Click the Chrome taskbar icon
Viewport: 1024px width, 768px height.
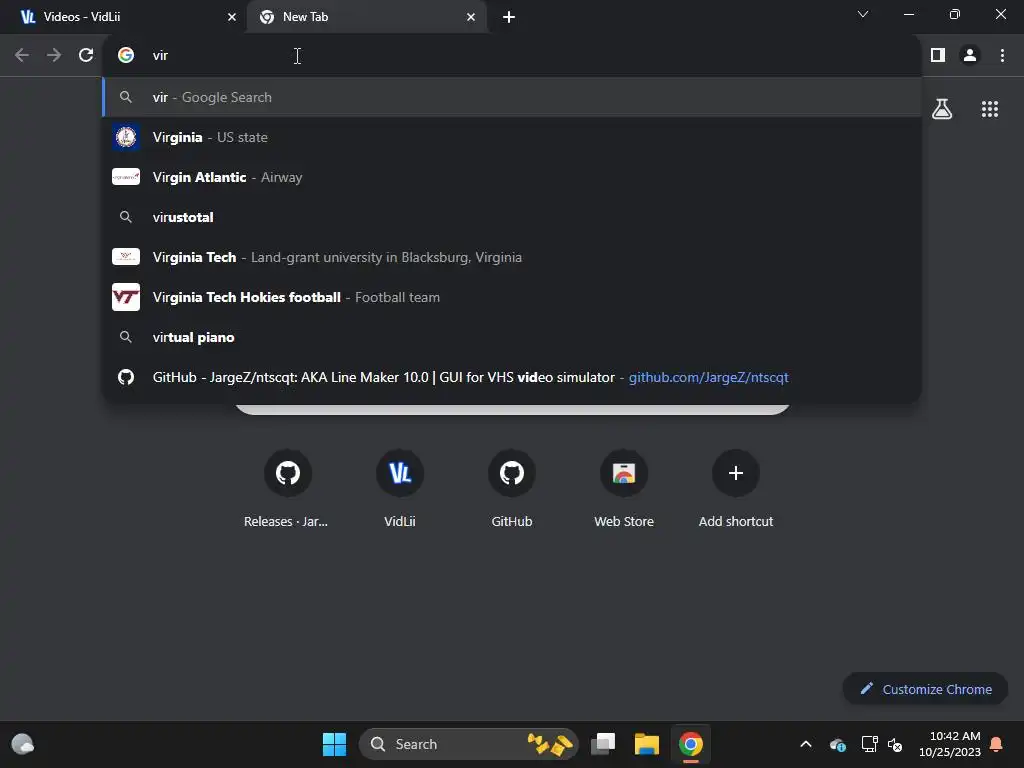690,744
